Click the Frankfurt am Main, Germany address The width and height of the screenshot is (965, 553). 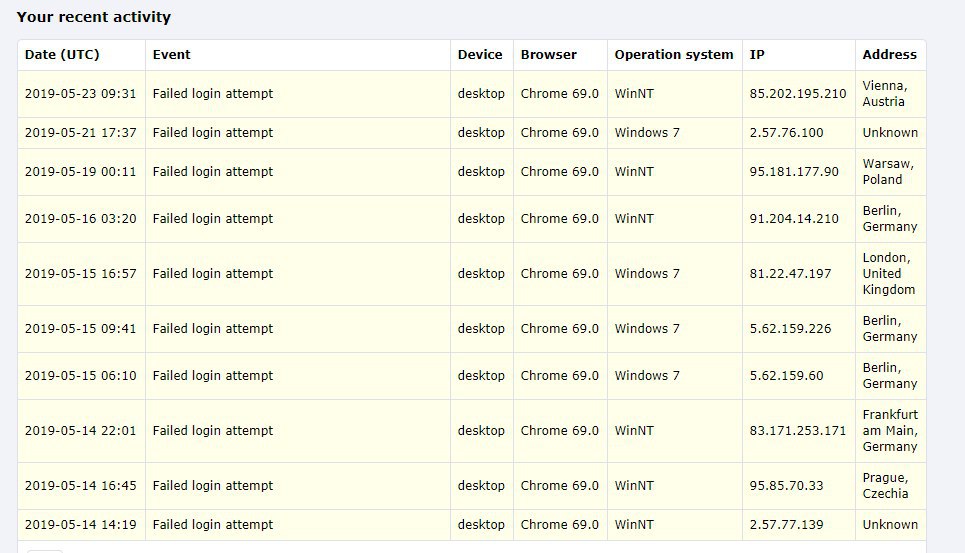tap(890, 431)
